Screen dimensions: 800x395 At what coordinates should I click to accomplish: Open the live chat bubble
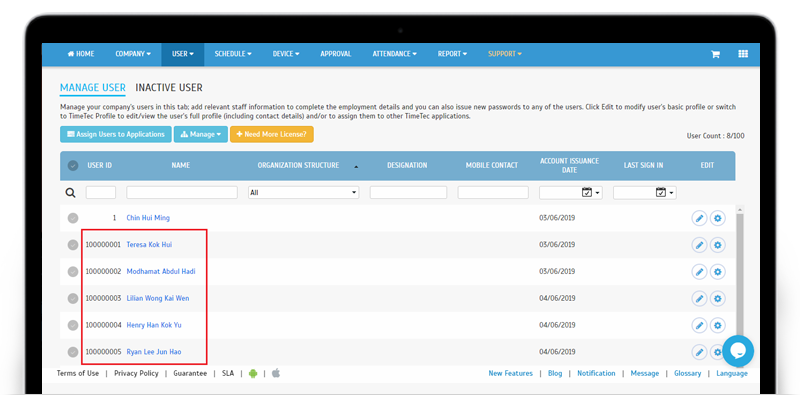click(738, 351)
